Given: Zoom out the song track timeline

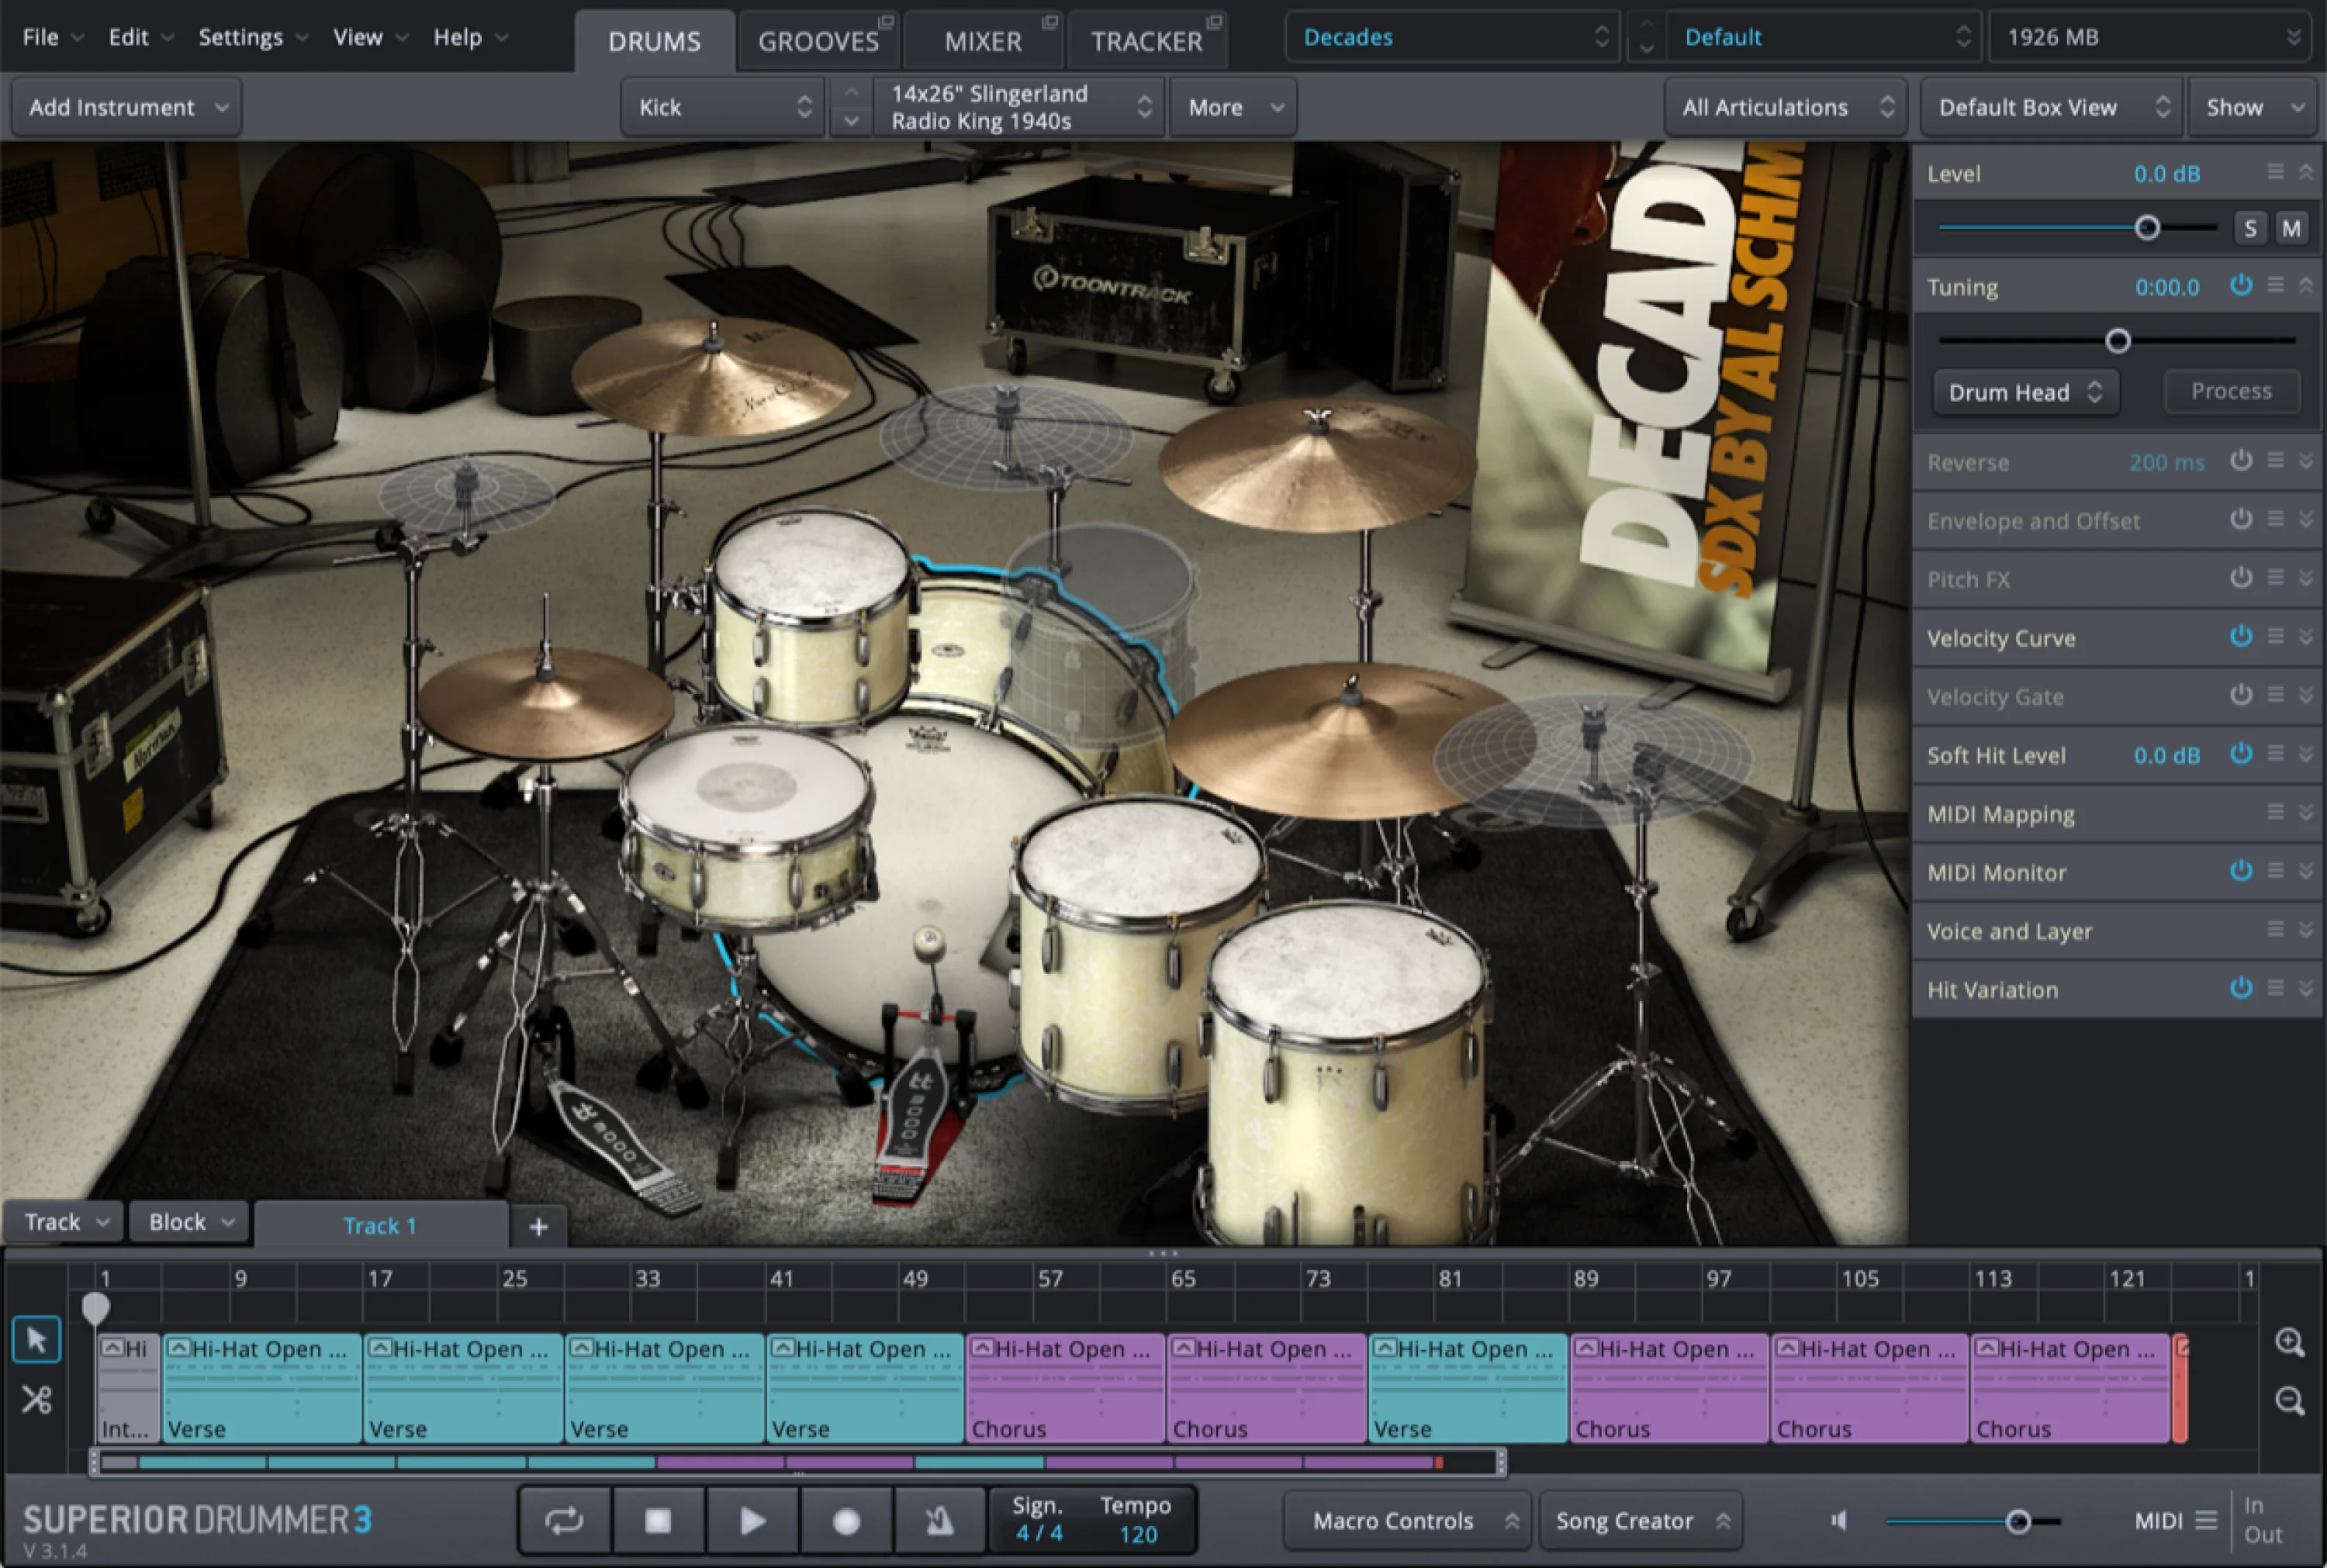Looking at the screenshot, I should pyautogui.click(x=2289, y=1400).
